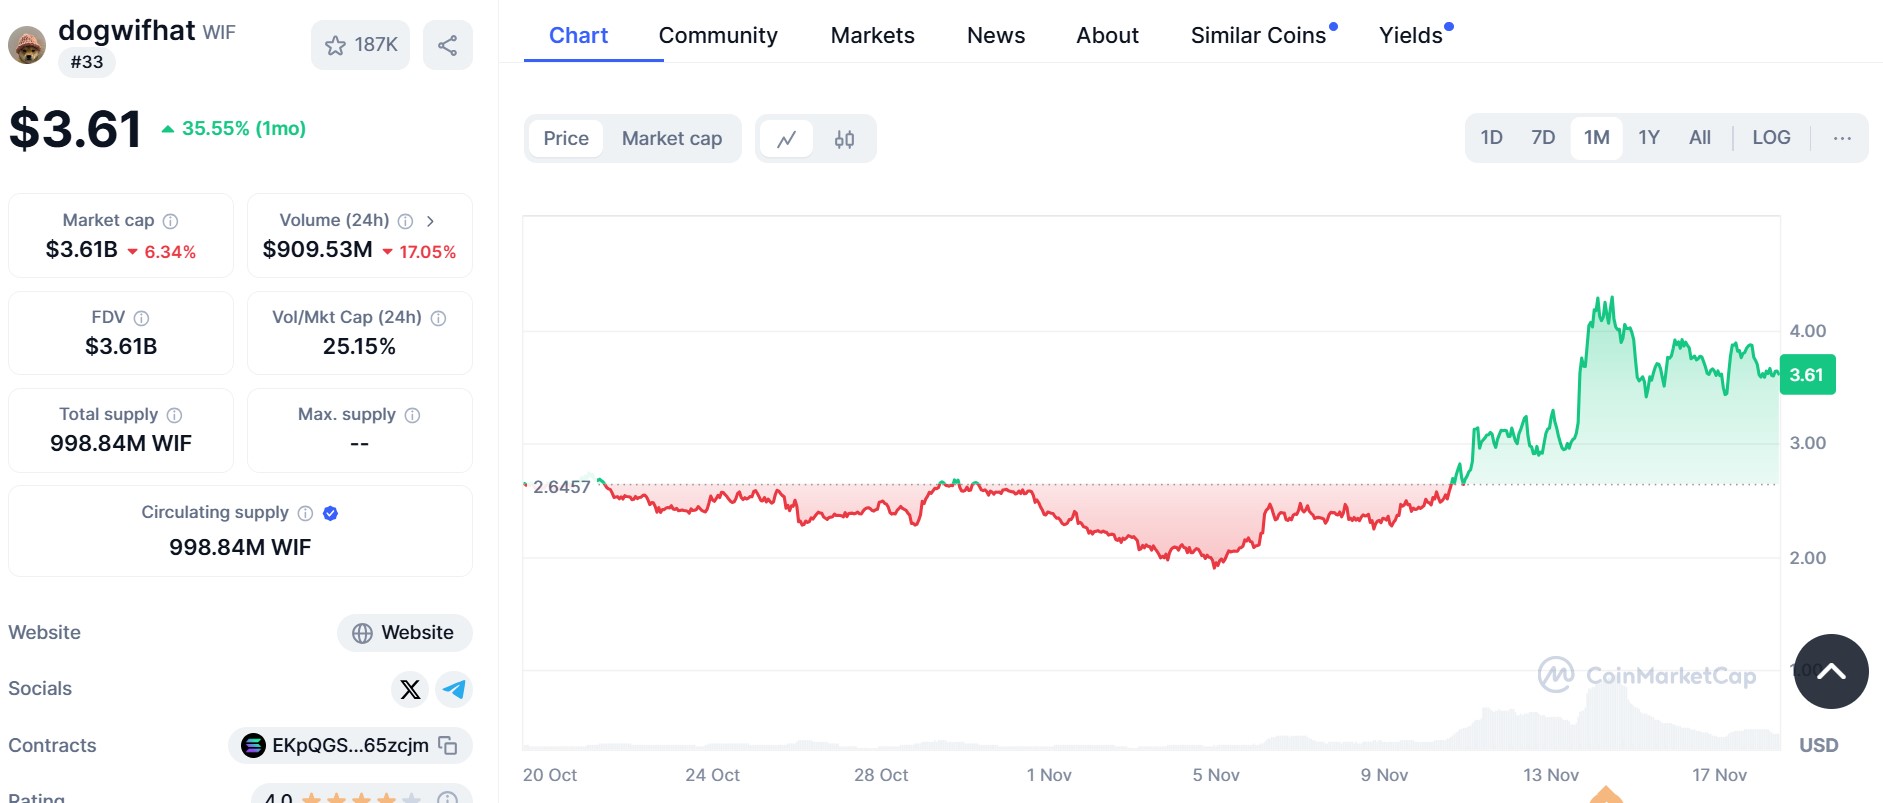Select the 7D time range
1883x803 pixels.
[1542, 138]
